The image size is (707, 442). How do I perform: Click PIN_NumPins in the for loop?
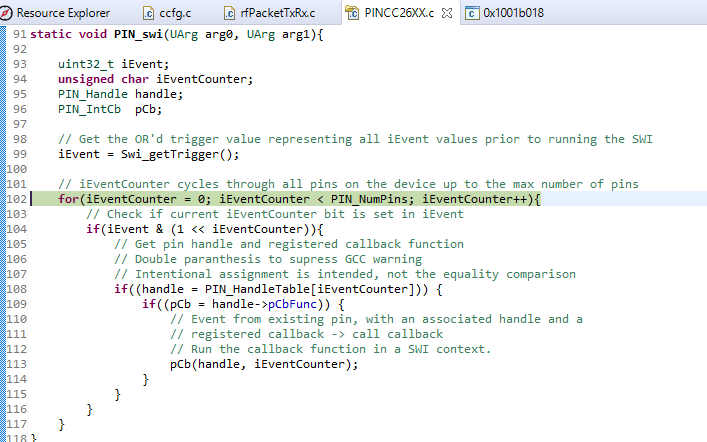tap(369, 199)
